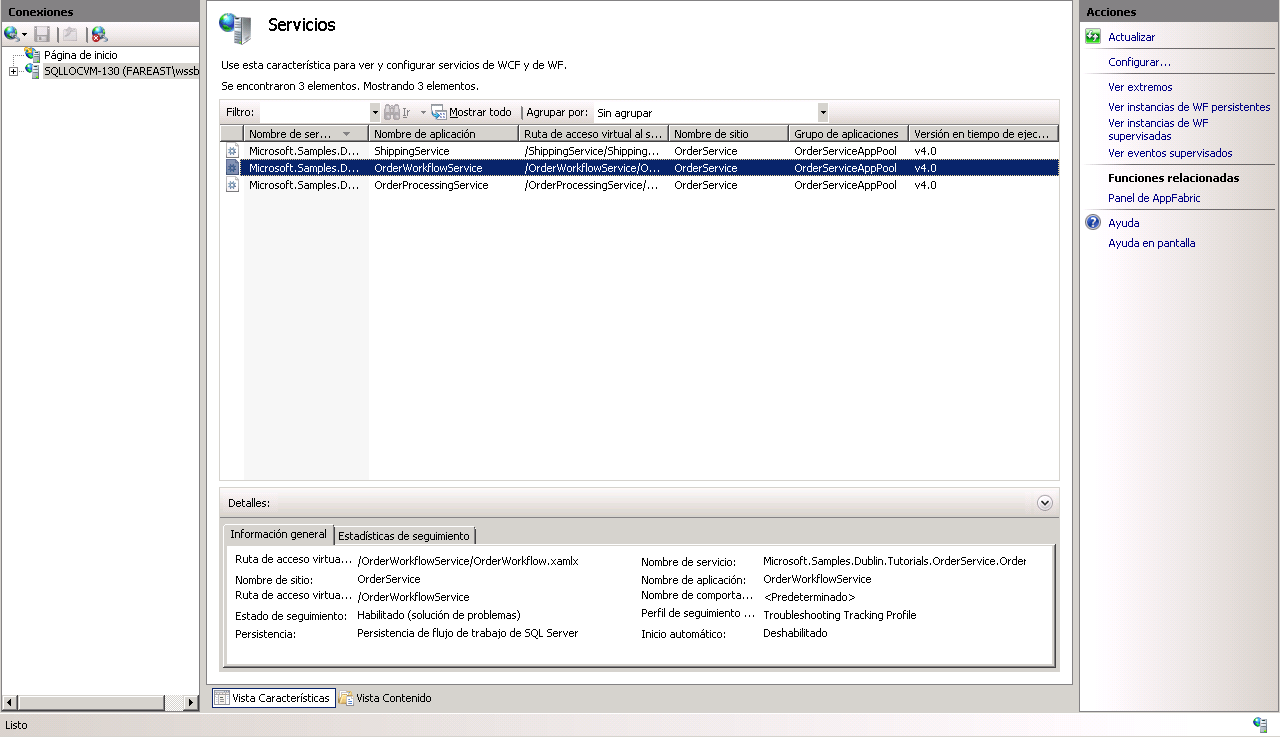Click the Vista Características tab icon
This screenshot has width=1280, height=738.
(222, 698)
